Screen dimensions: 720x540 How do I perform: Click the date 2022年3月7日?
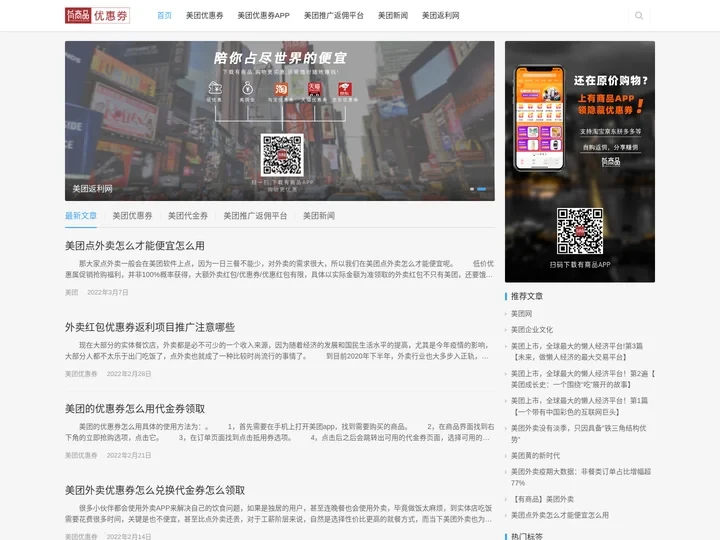pyautogui.click(x=108, y=292)
